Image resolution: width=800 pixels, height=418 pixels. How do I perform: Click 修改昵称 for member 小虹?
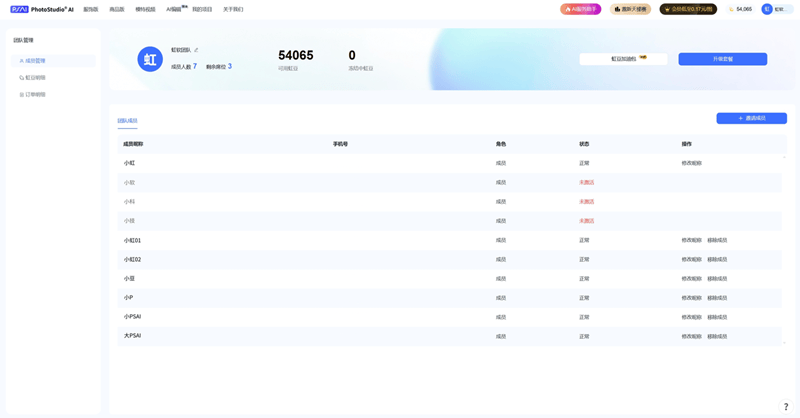[691, 163]
